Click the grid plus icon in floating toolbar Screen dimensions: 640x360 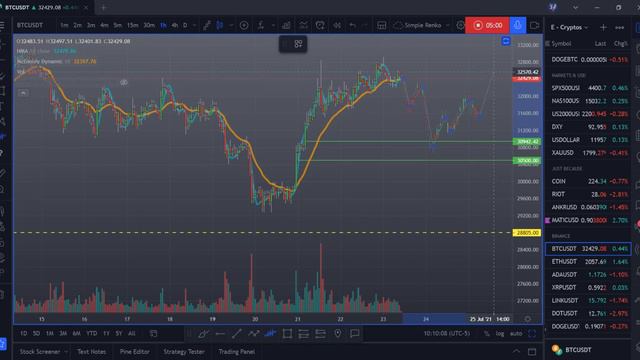[298, 44]
